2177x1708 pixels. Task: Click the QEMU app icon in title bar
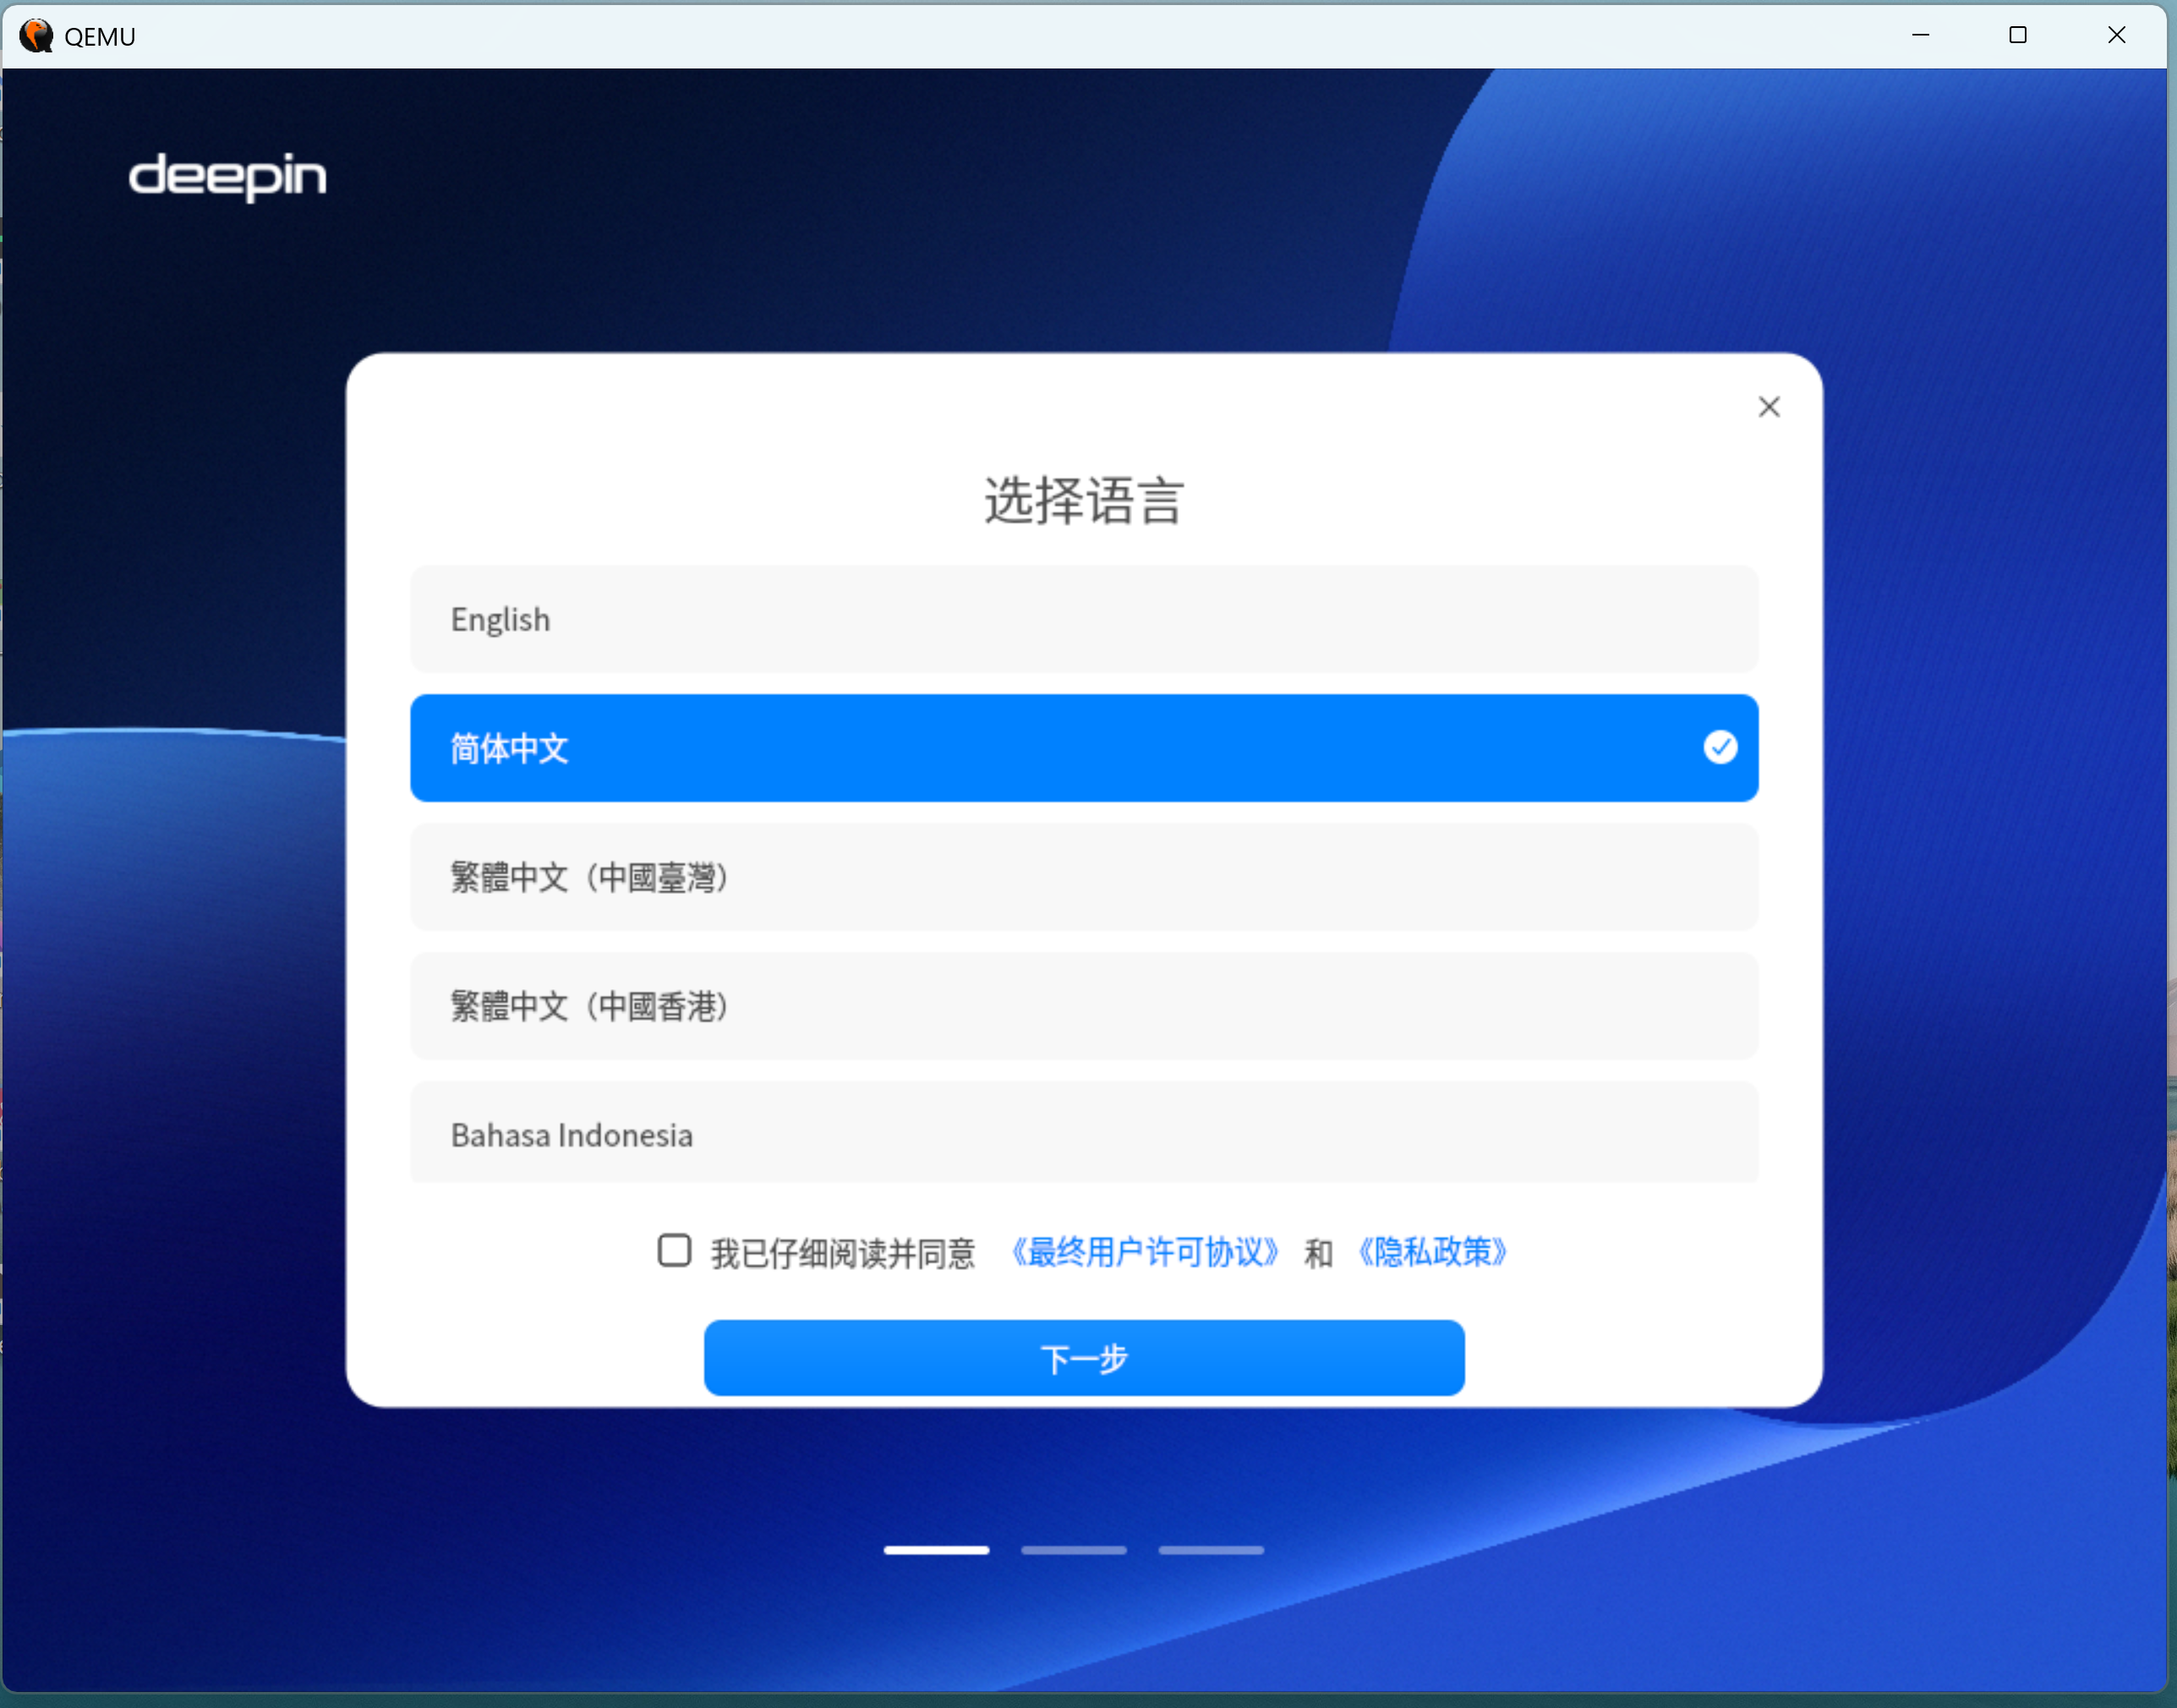(36, 36)
